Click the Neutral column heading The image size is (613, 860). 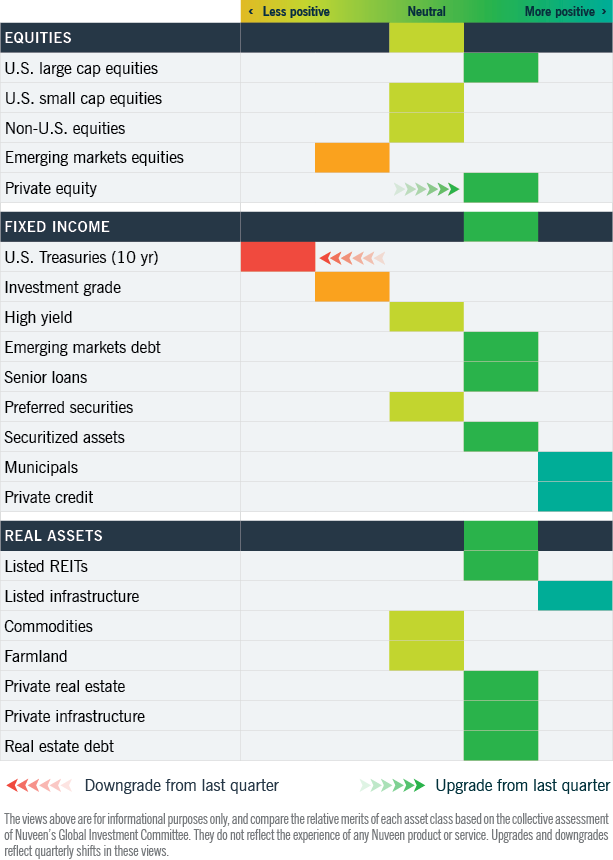pos(426,12)
